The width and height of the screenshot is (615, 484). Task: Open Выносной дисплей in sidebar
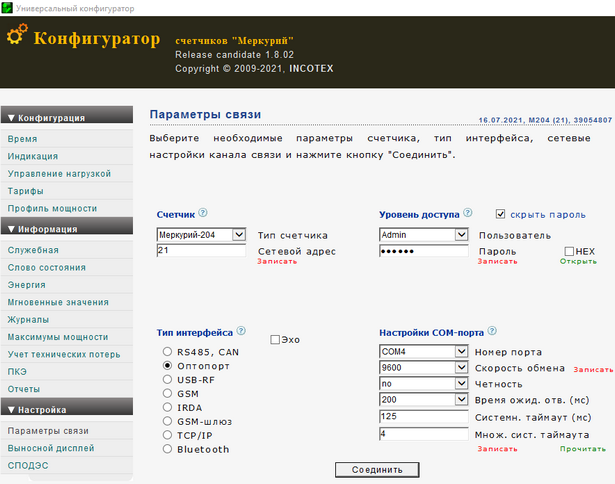[x=67, y=448]
